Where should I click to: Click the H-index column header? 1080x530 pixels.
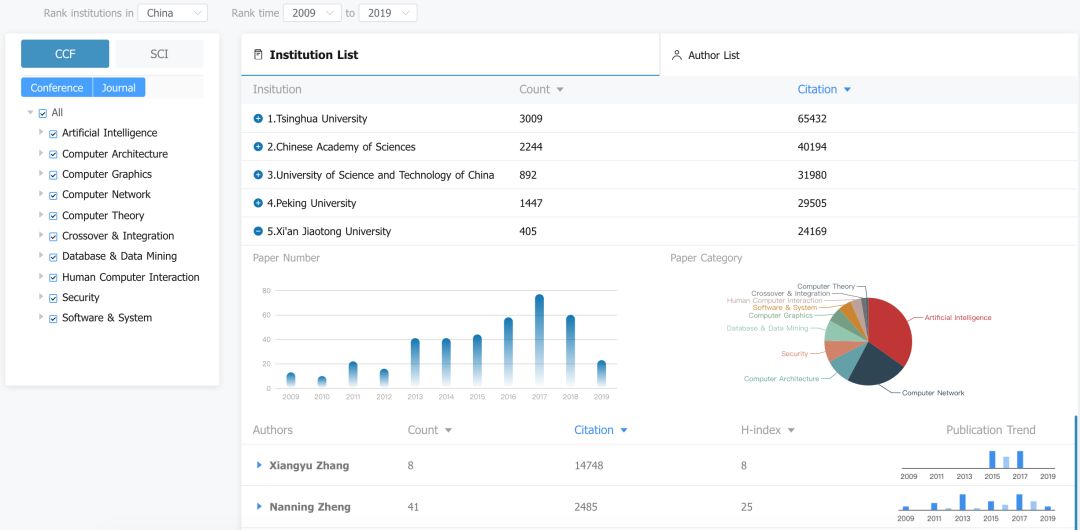click(x=761, y=430)
